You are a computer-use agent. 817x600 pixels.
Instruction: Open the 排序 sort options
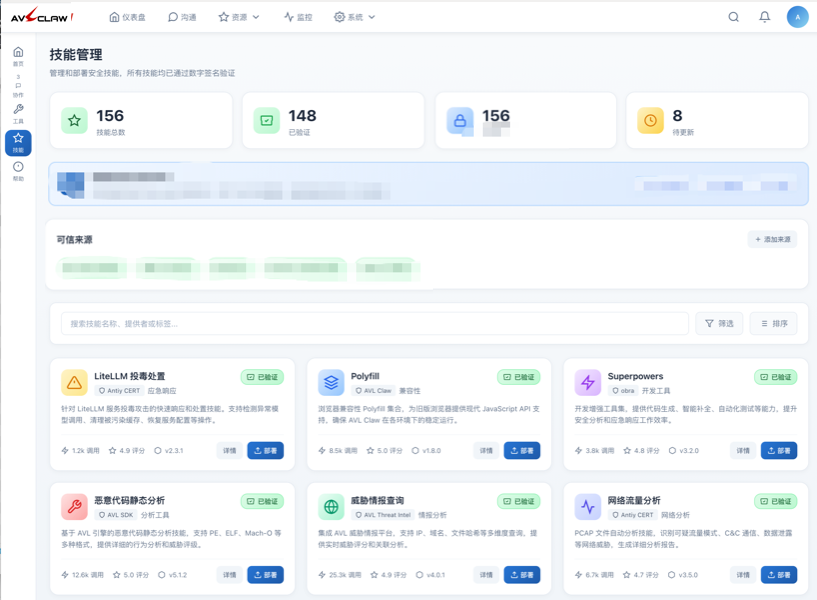[x=773, y=323]
